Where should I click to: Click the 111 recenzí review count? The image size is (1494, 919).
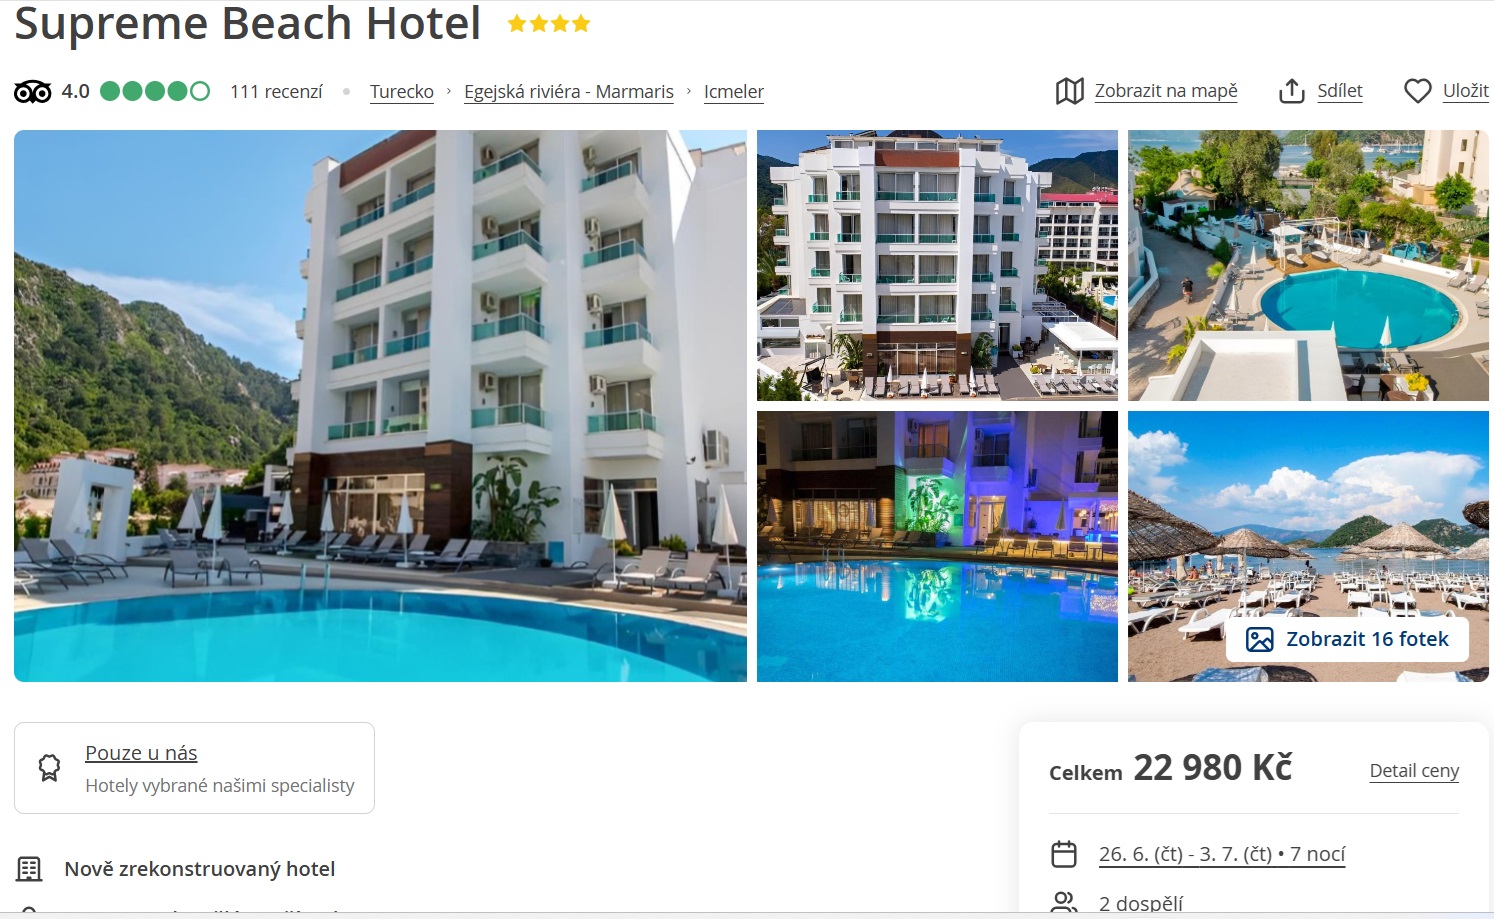coord(276,92)
